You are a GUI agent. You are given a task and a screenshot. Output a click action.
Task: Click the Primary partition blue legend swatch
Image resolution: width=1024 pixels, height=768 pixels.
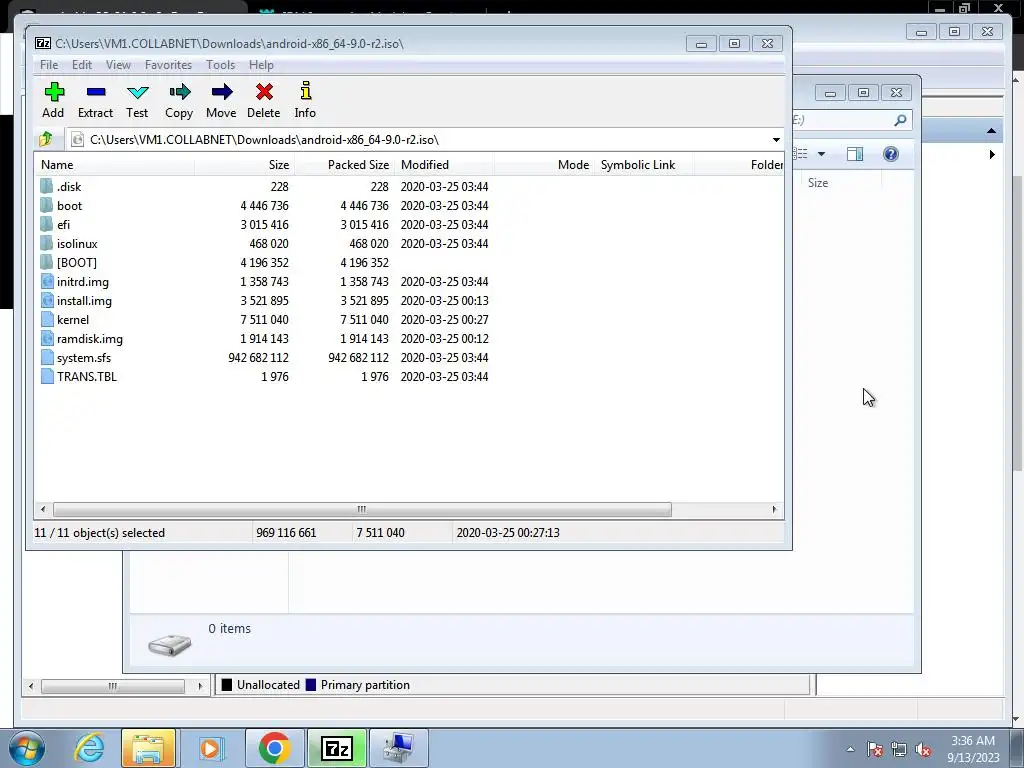tap(311, 684)
